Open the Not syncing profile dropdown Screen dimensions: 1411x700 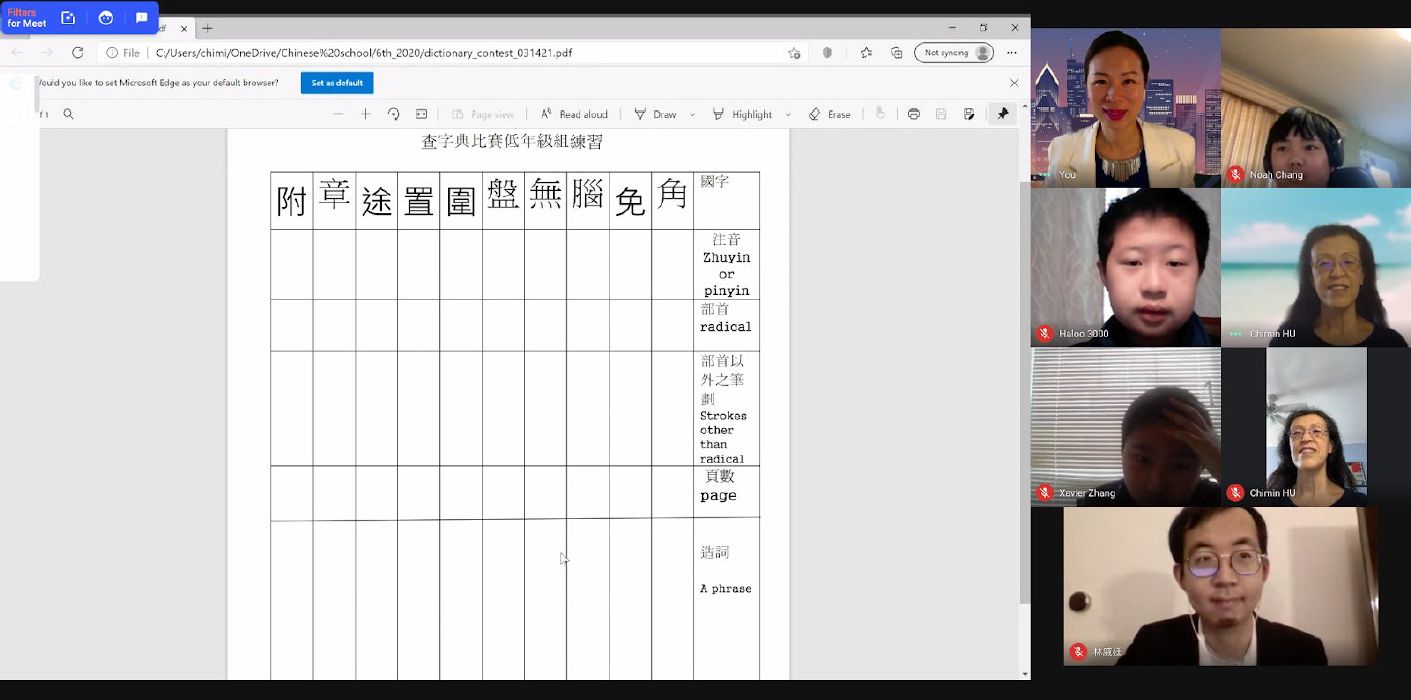pos(953,52)
